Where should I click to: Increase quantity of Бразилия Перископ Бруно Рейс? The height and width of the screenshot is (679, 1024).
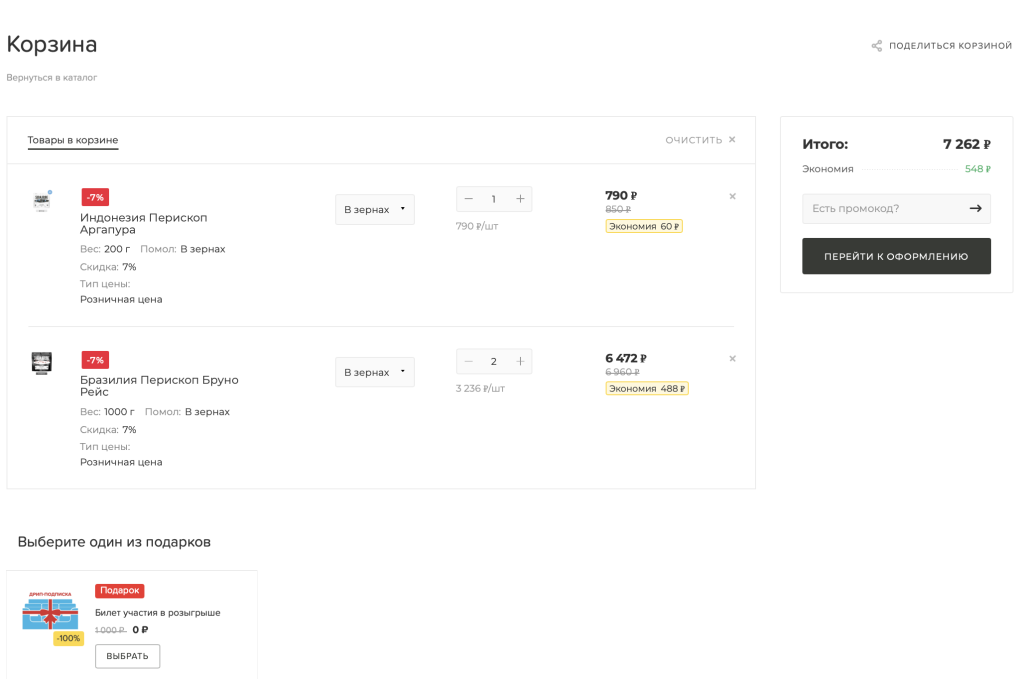(x=520, y=361)
